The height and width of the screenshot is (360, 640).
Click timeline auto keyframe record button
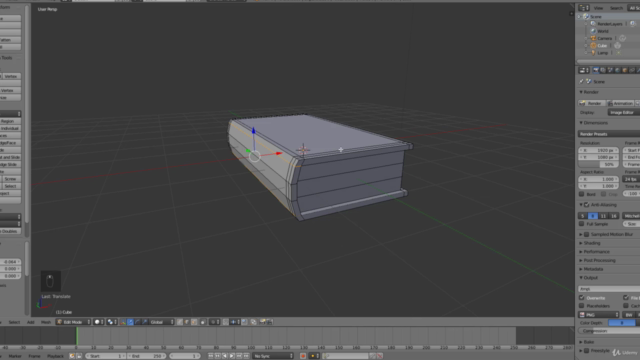pyautogui.click(x=303, y=356)
